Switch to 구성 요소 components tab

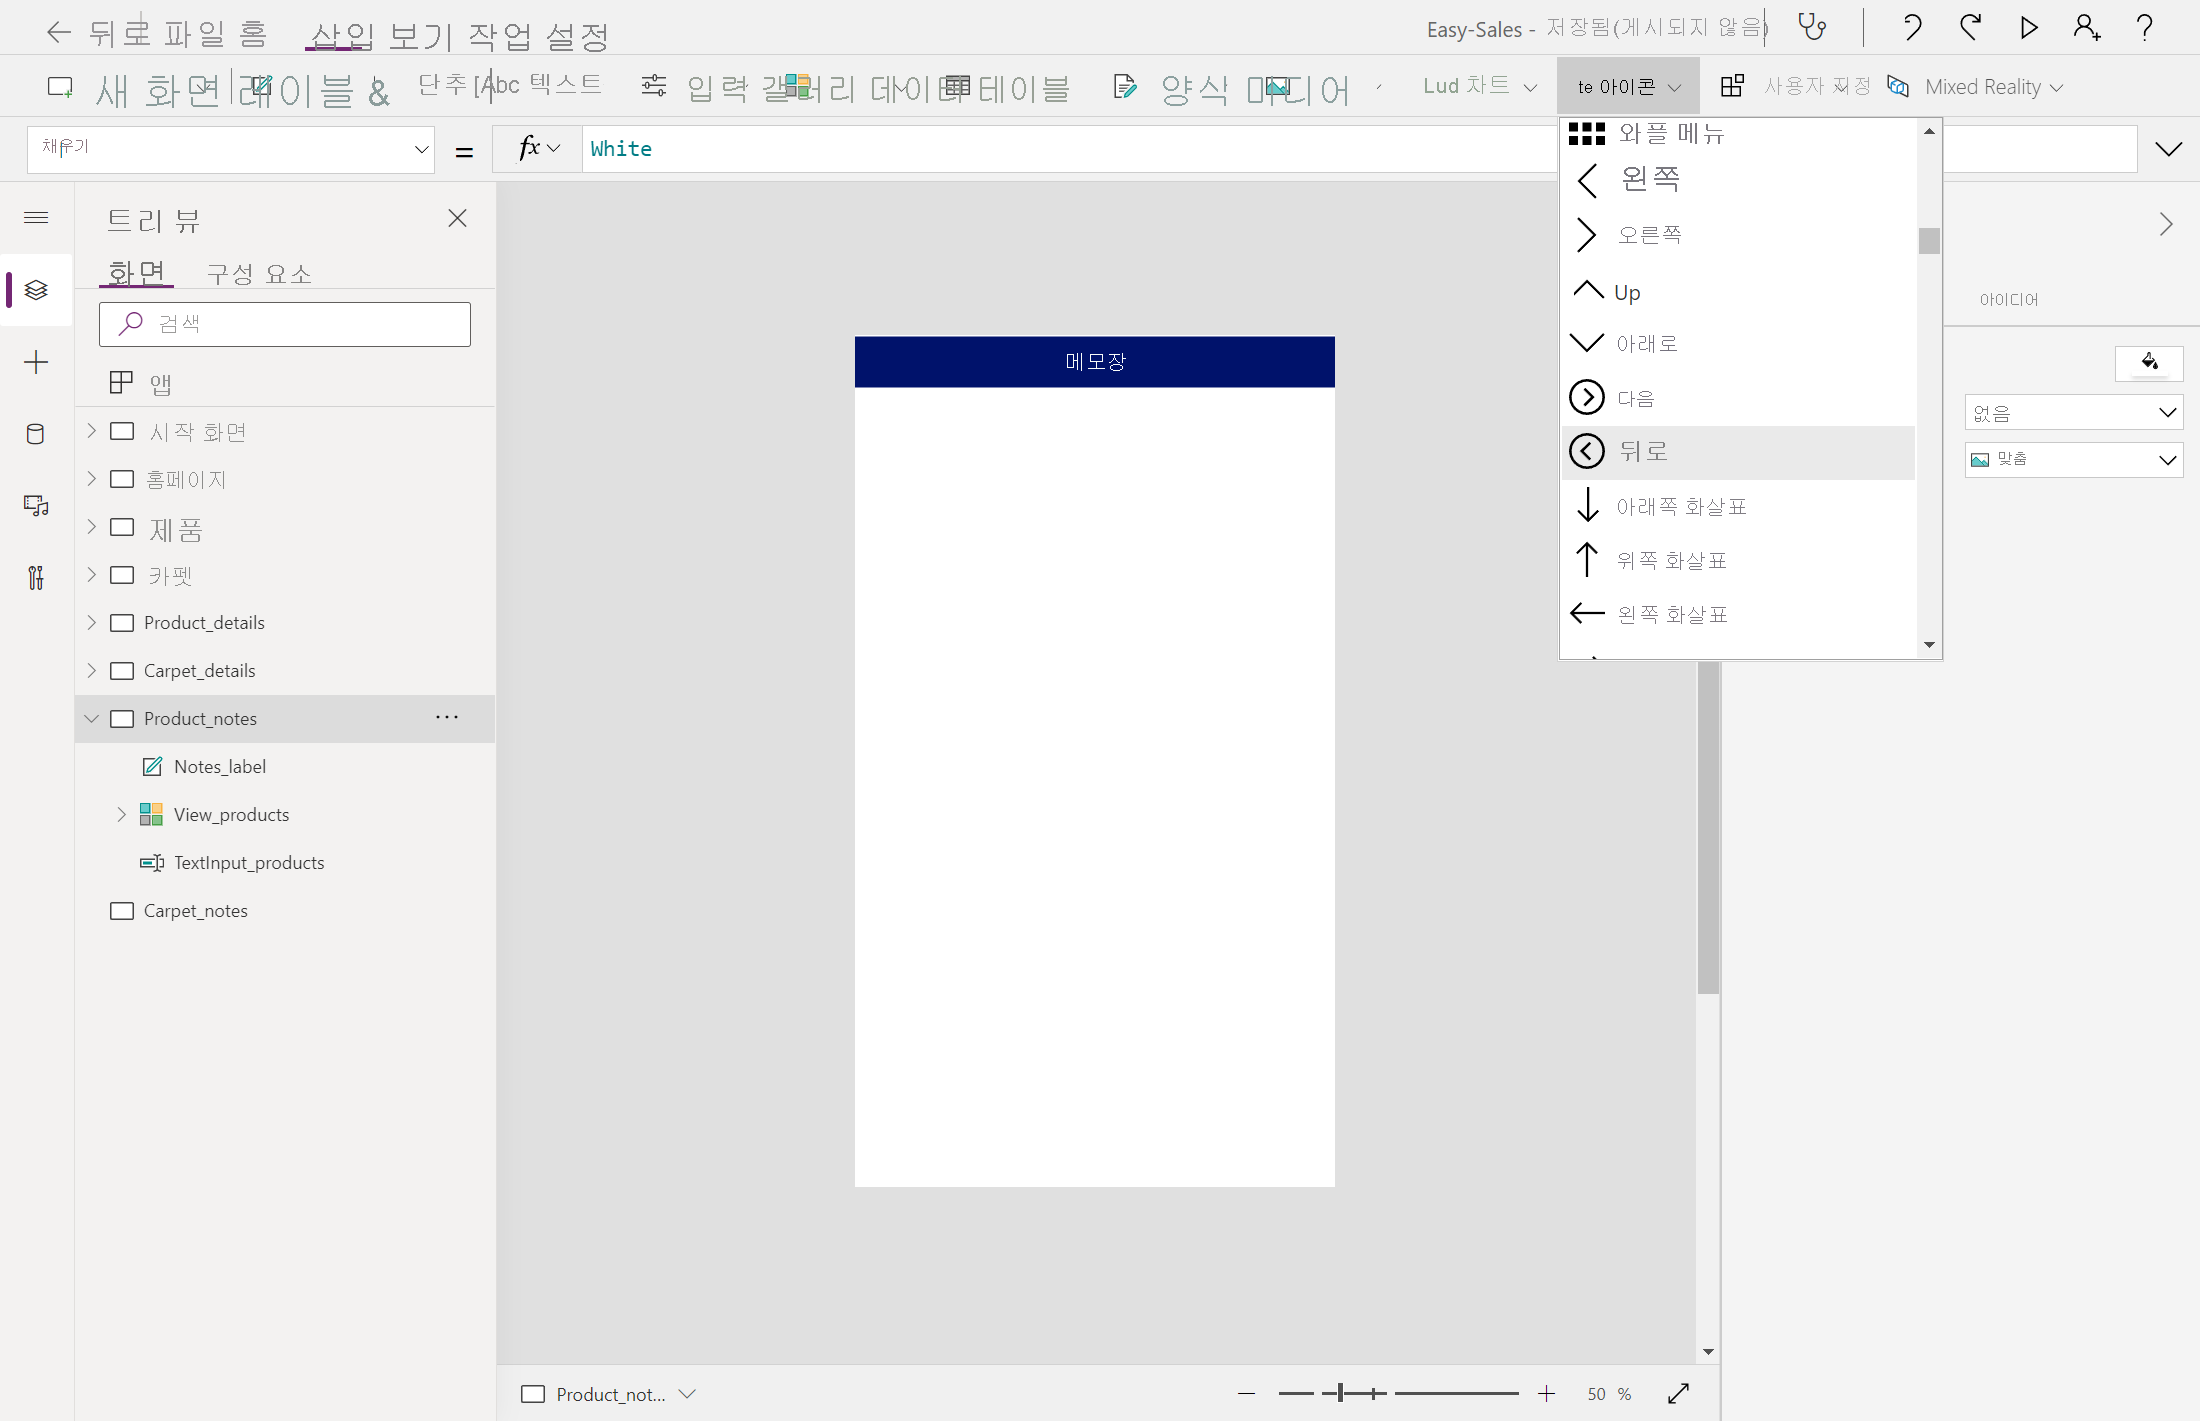[x=259, y=273]
